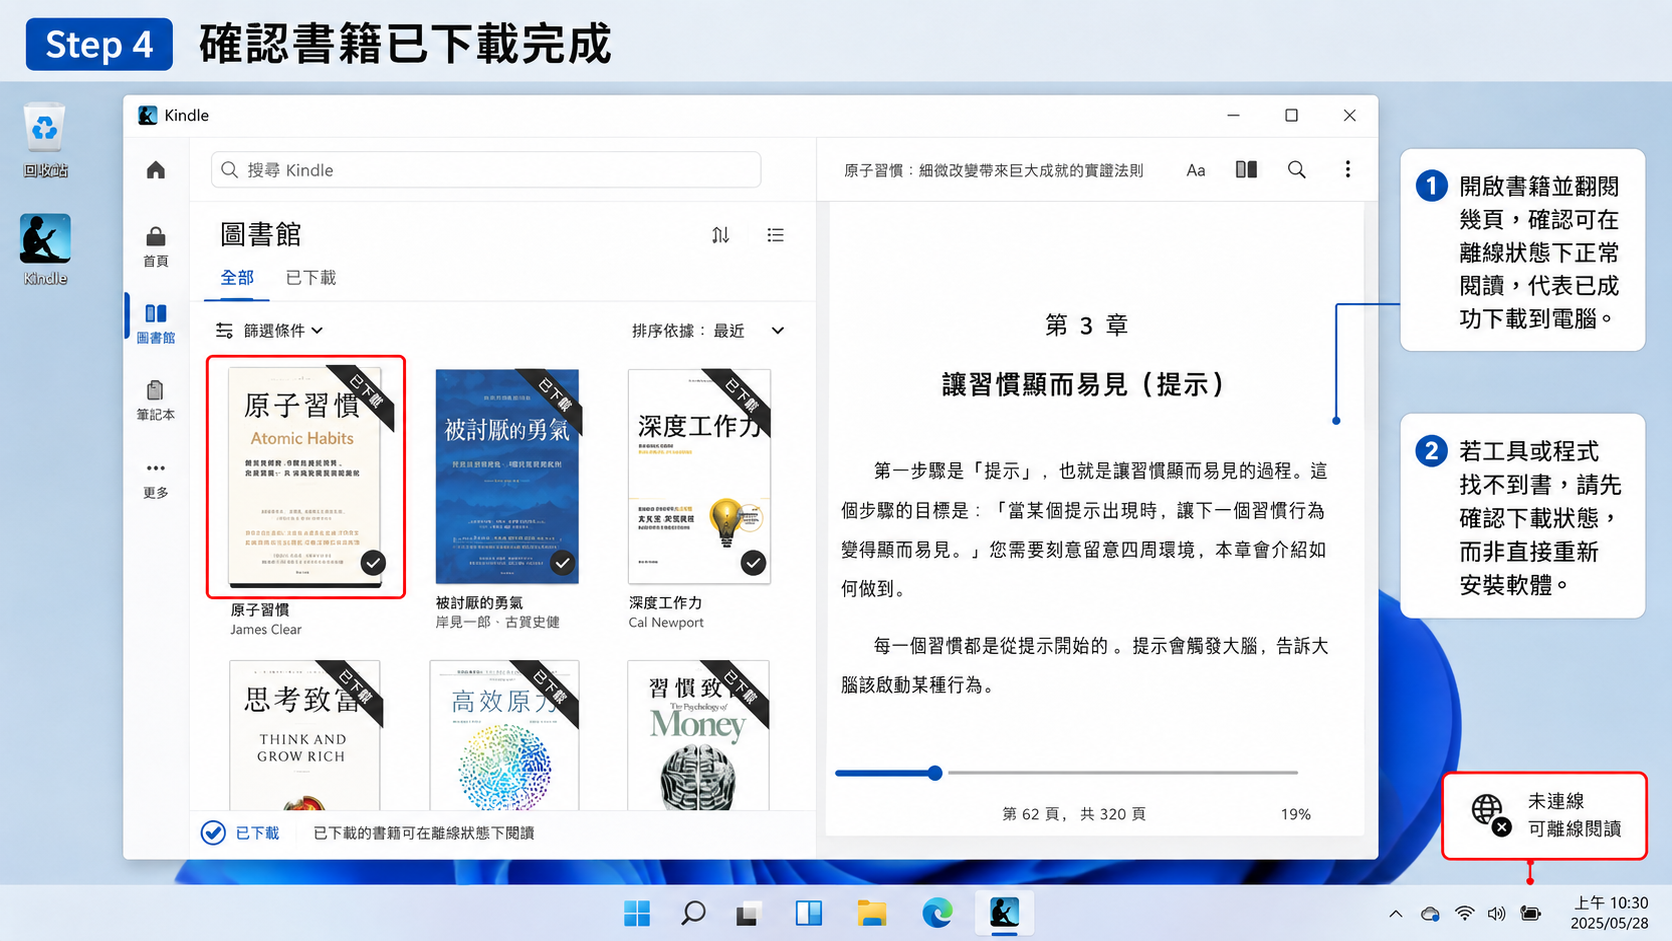This screenshot has width=1672, height=941.
Task: Switch library to list view icon
Action: click(x=776, y=235)
